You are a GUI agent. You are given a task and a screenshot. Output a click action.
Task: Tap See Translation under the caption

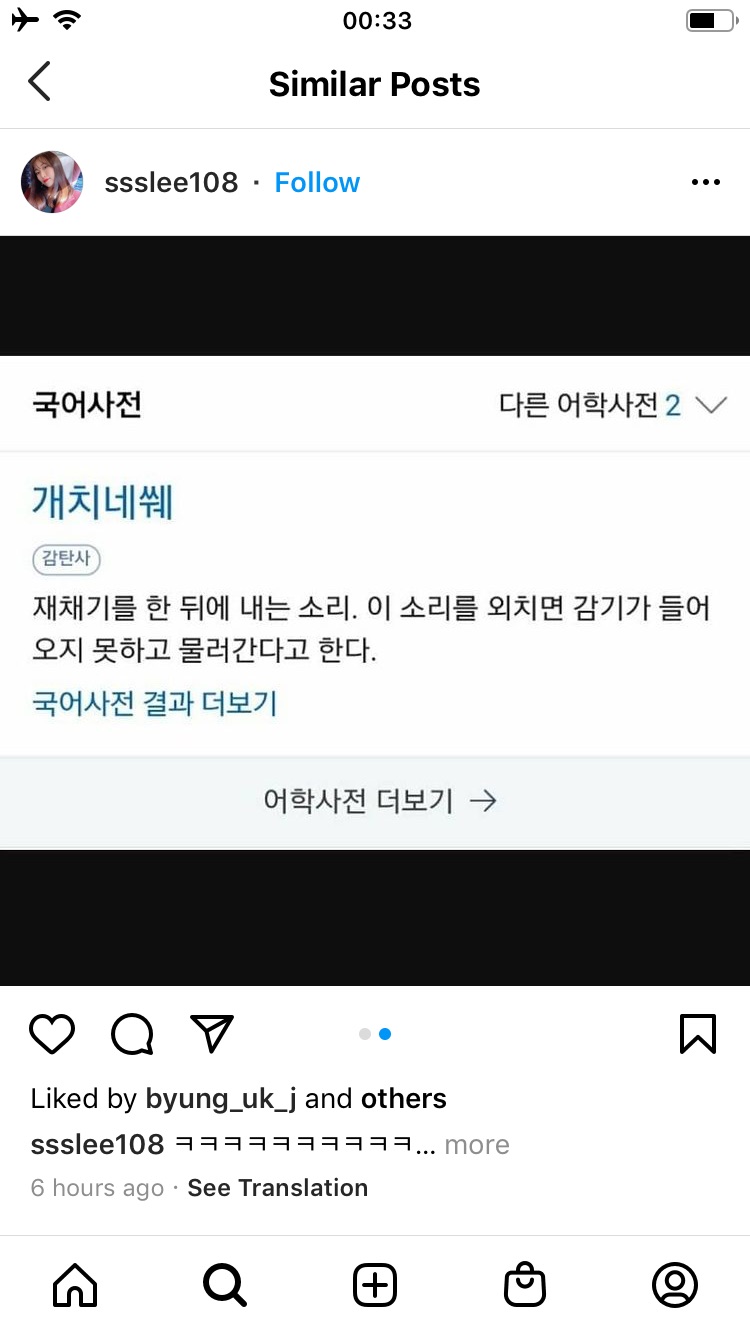tap(278, 1188)
